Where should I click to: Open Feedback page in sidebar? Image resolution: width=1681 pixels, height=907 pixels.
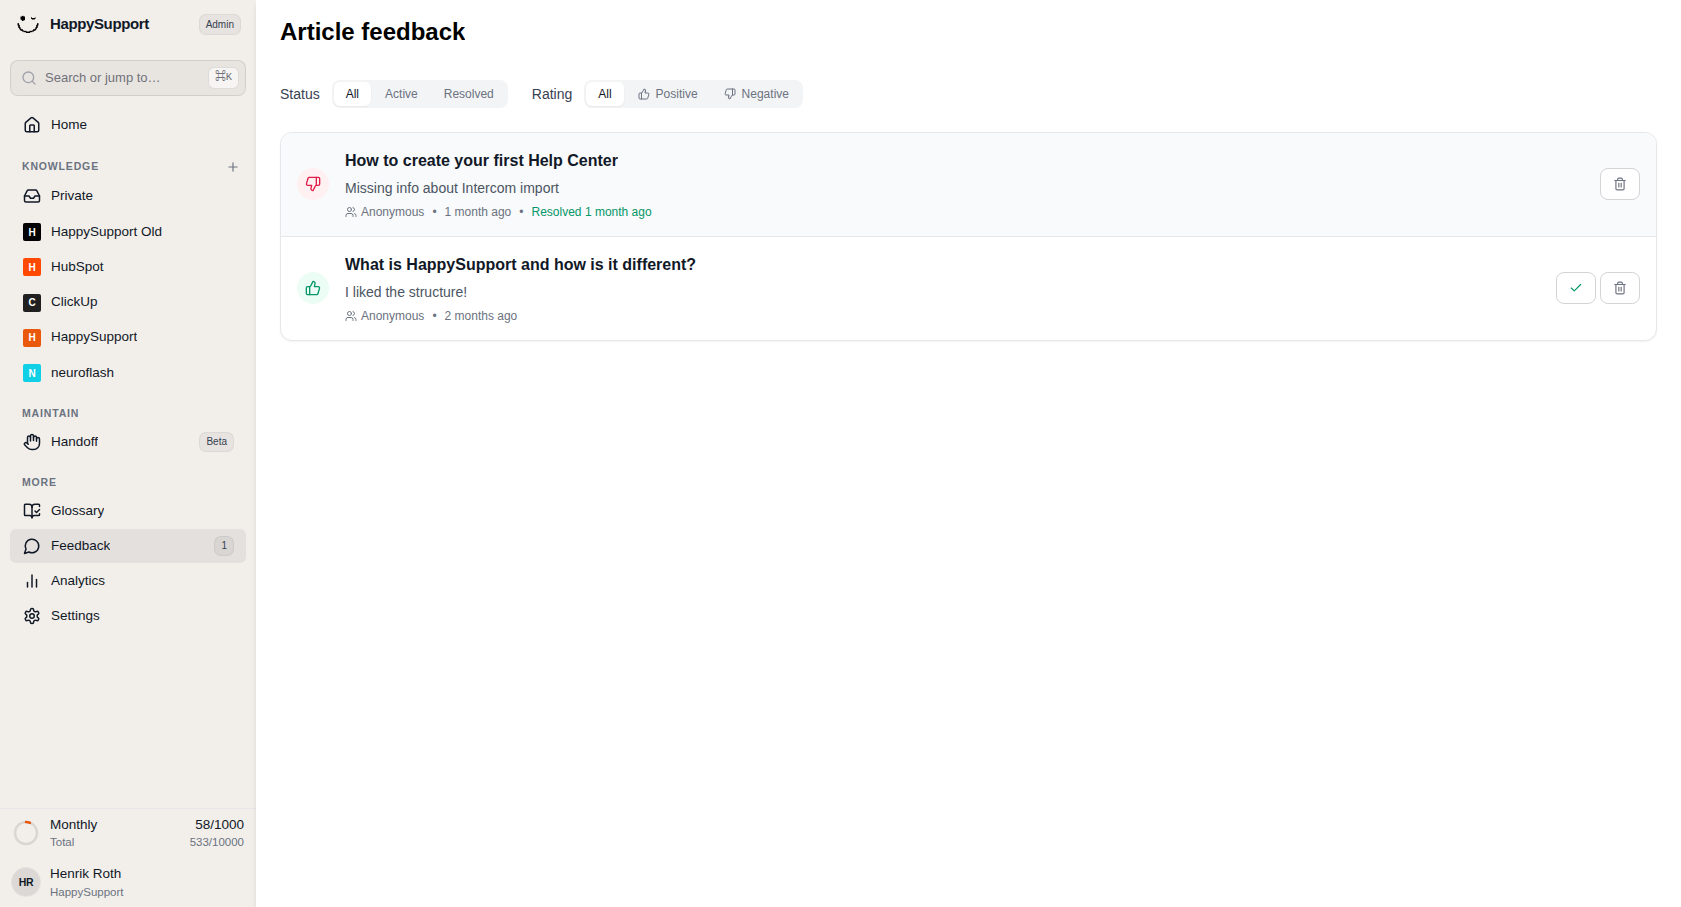(x=128, y=546)
